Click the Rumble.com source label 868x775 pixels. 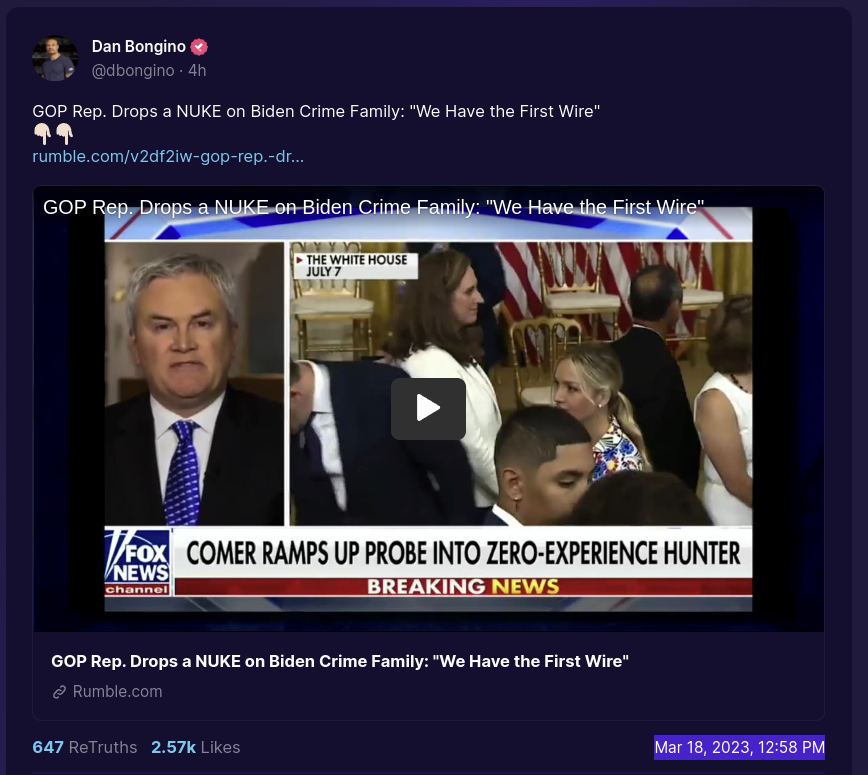pyautogui.click(x=117, y=691)
